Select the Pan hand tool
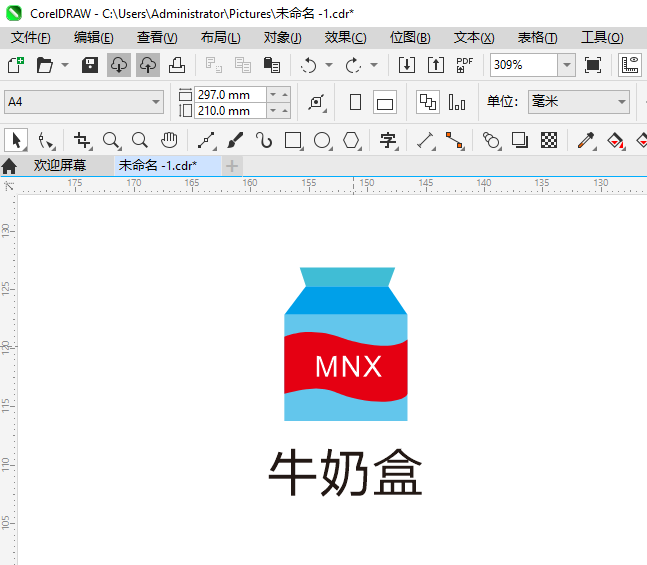The image size is (647, 565). tap(169, 141)
